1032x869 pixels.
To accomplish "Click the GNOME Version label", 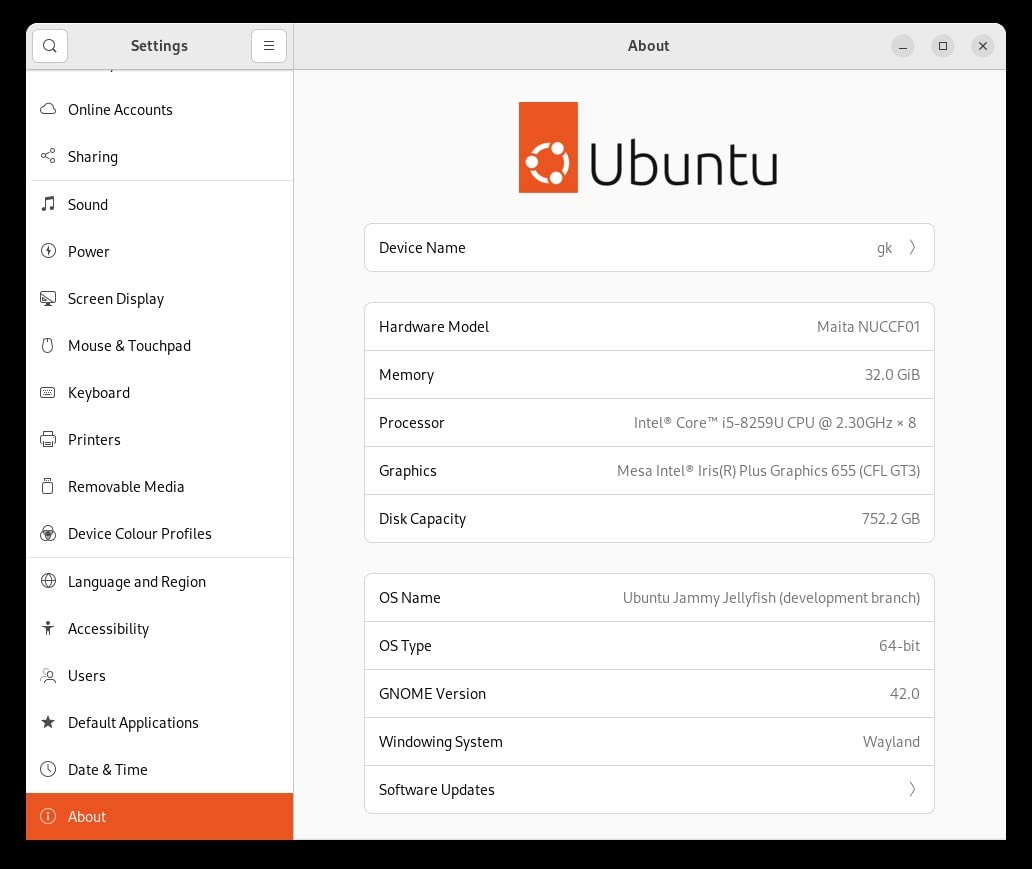I will (432, 694).
